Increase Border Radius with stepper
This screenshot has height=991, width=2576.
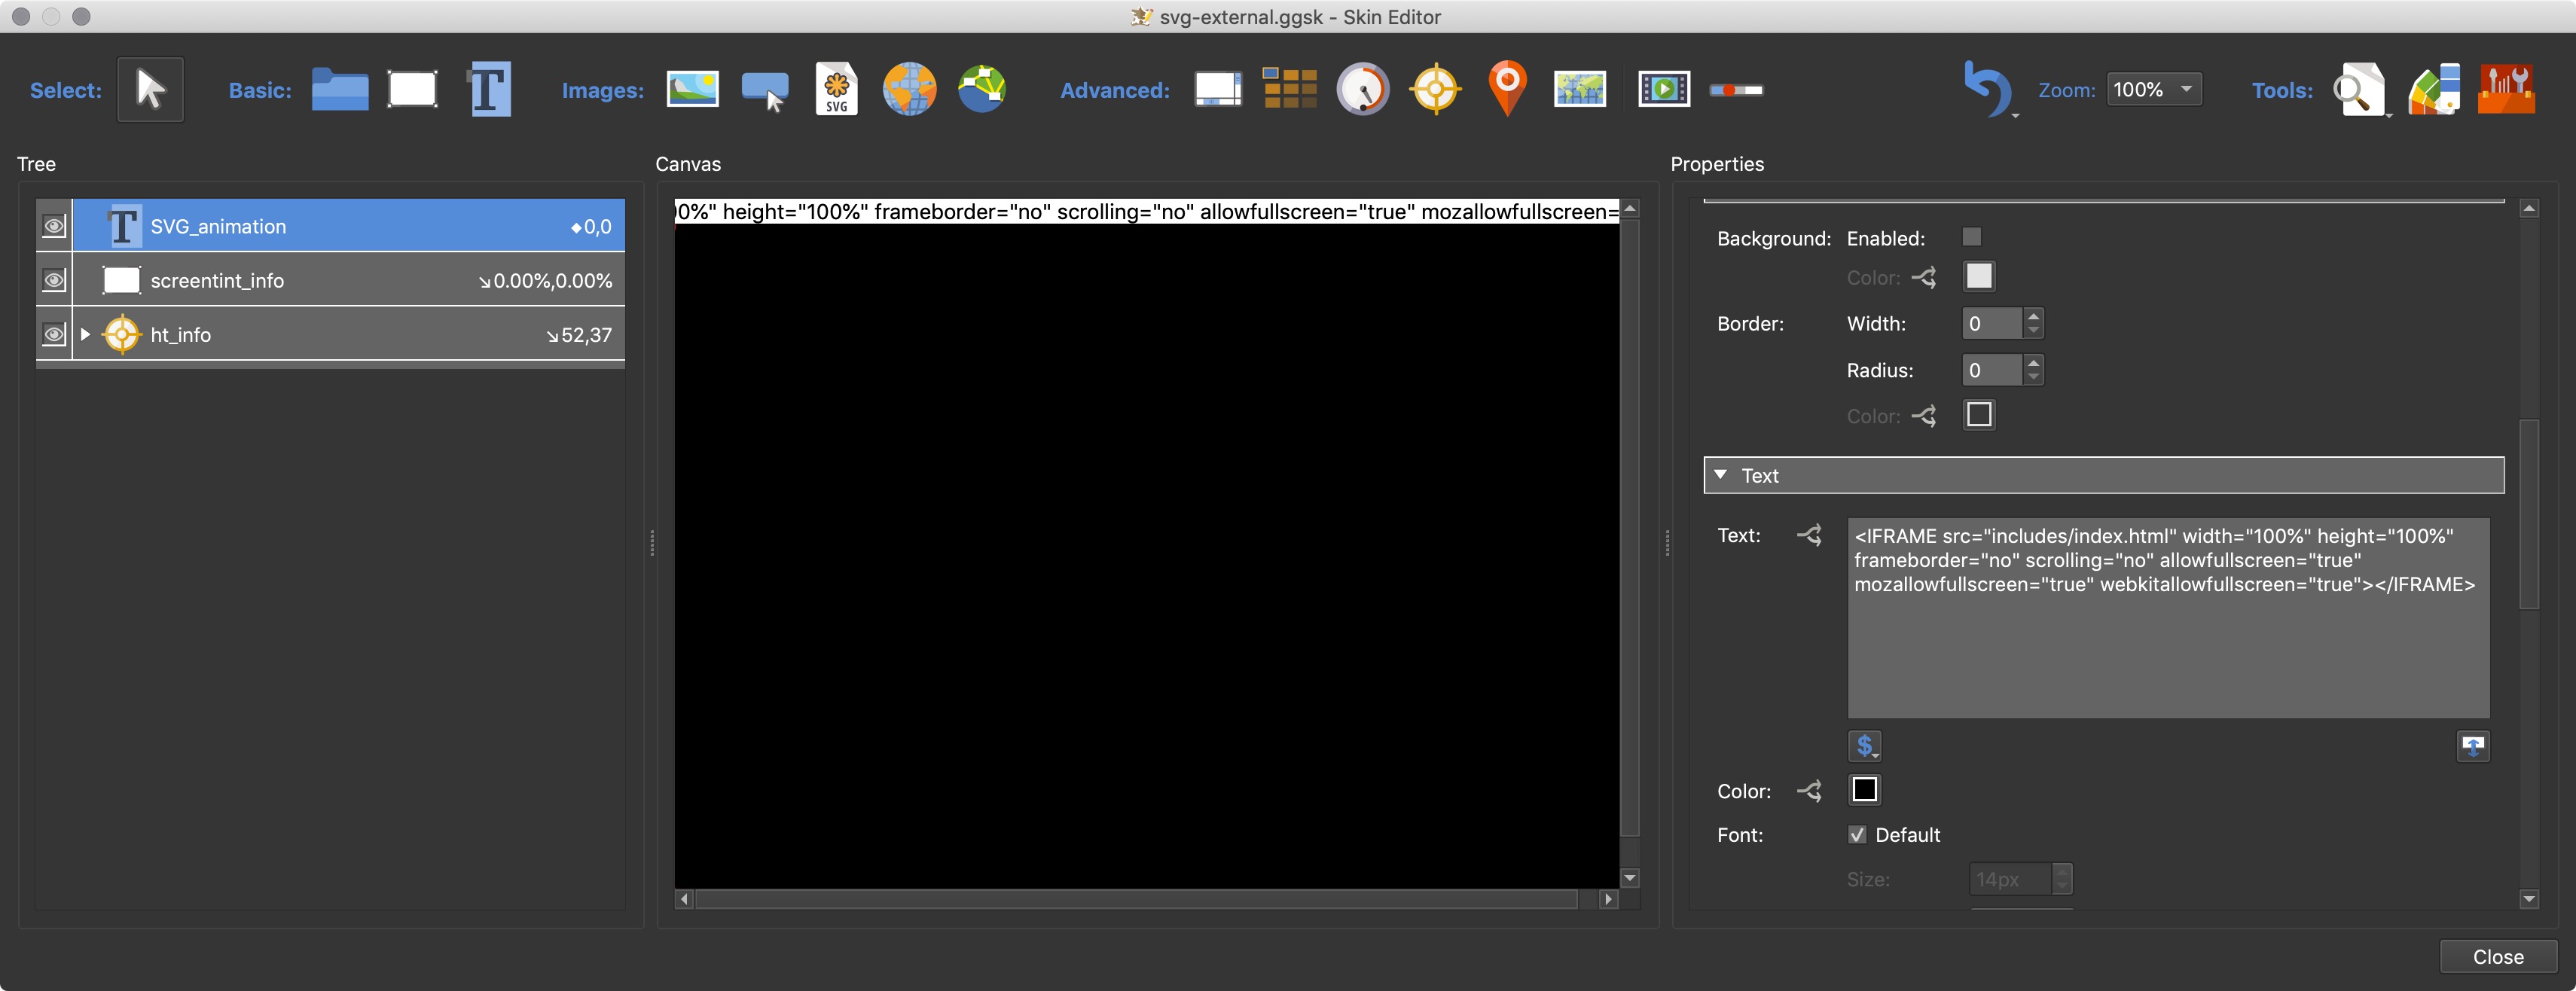coord(2033,363)
